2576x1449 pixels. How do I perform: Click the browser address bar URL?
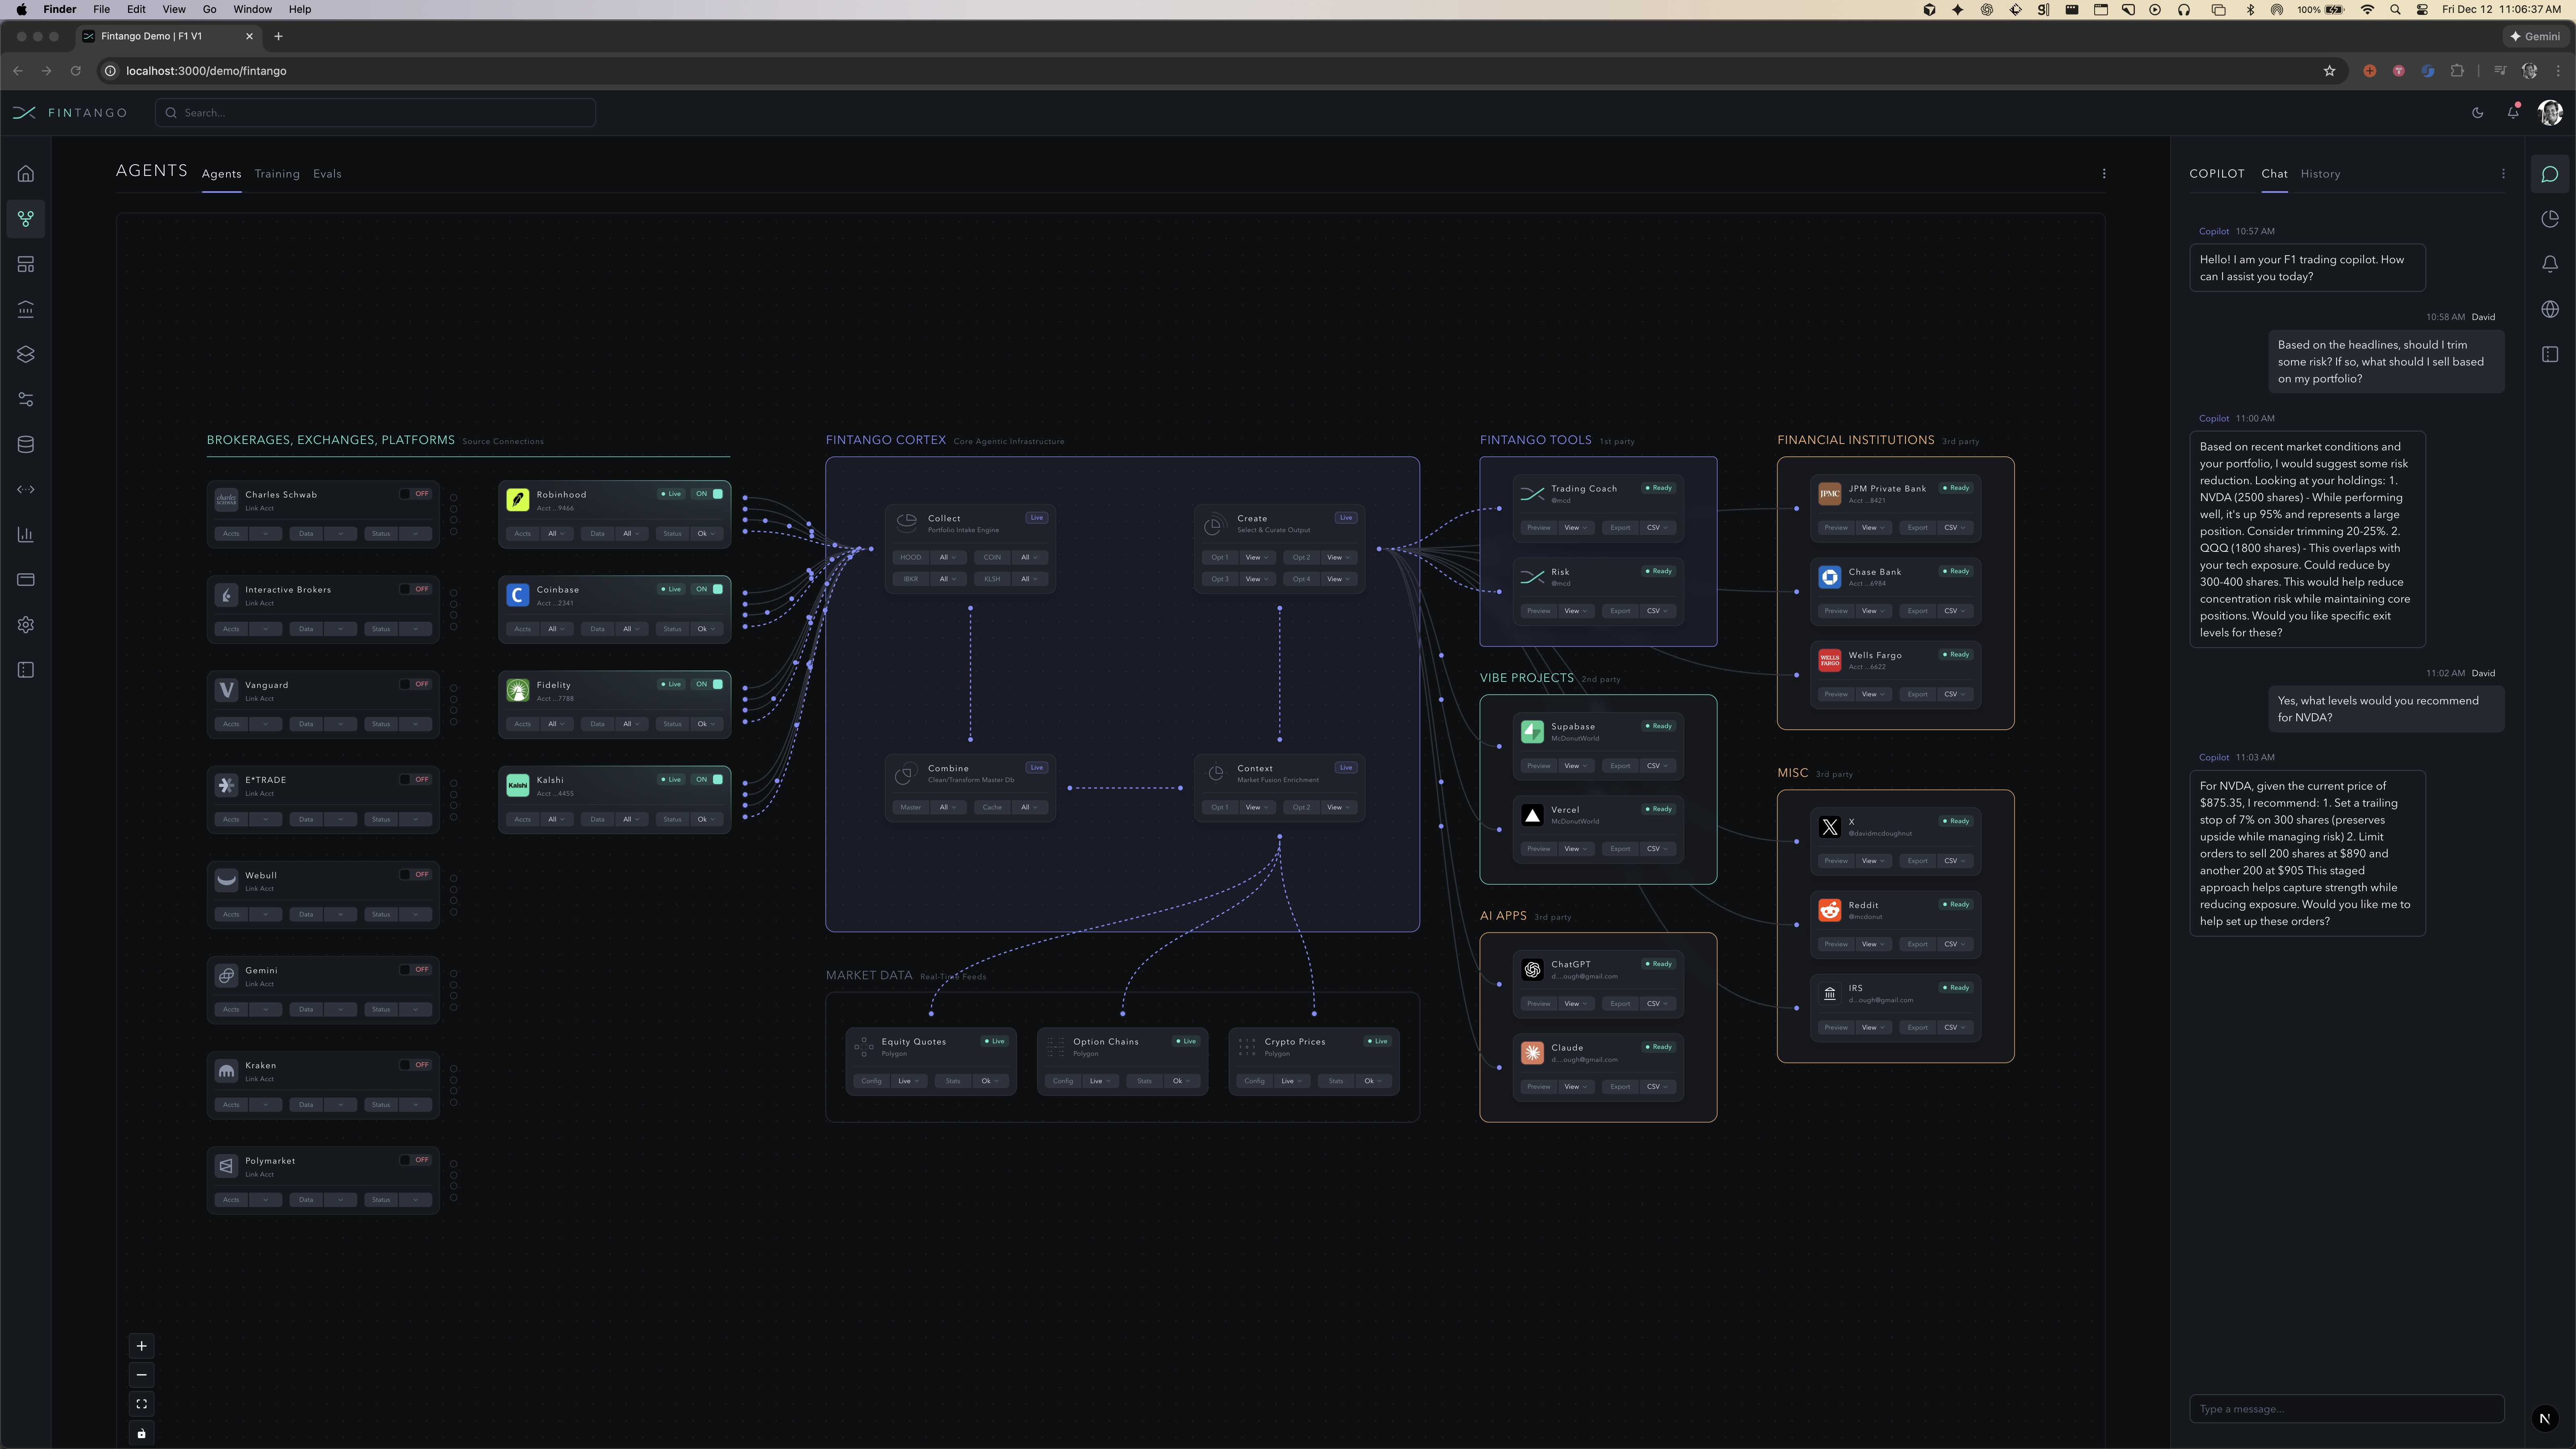(206, 71)
